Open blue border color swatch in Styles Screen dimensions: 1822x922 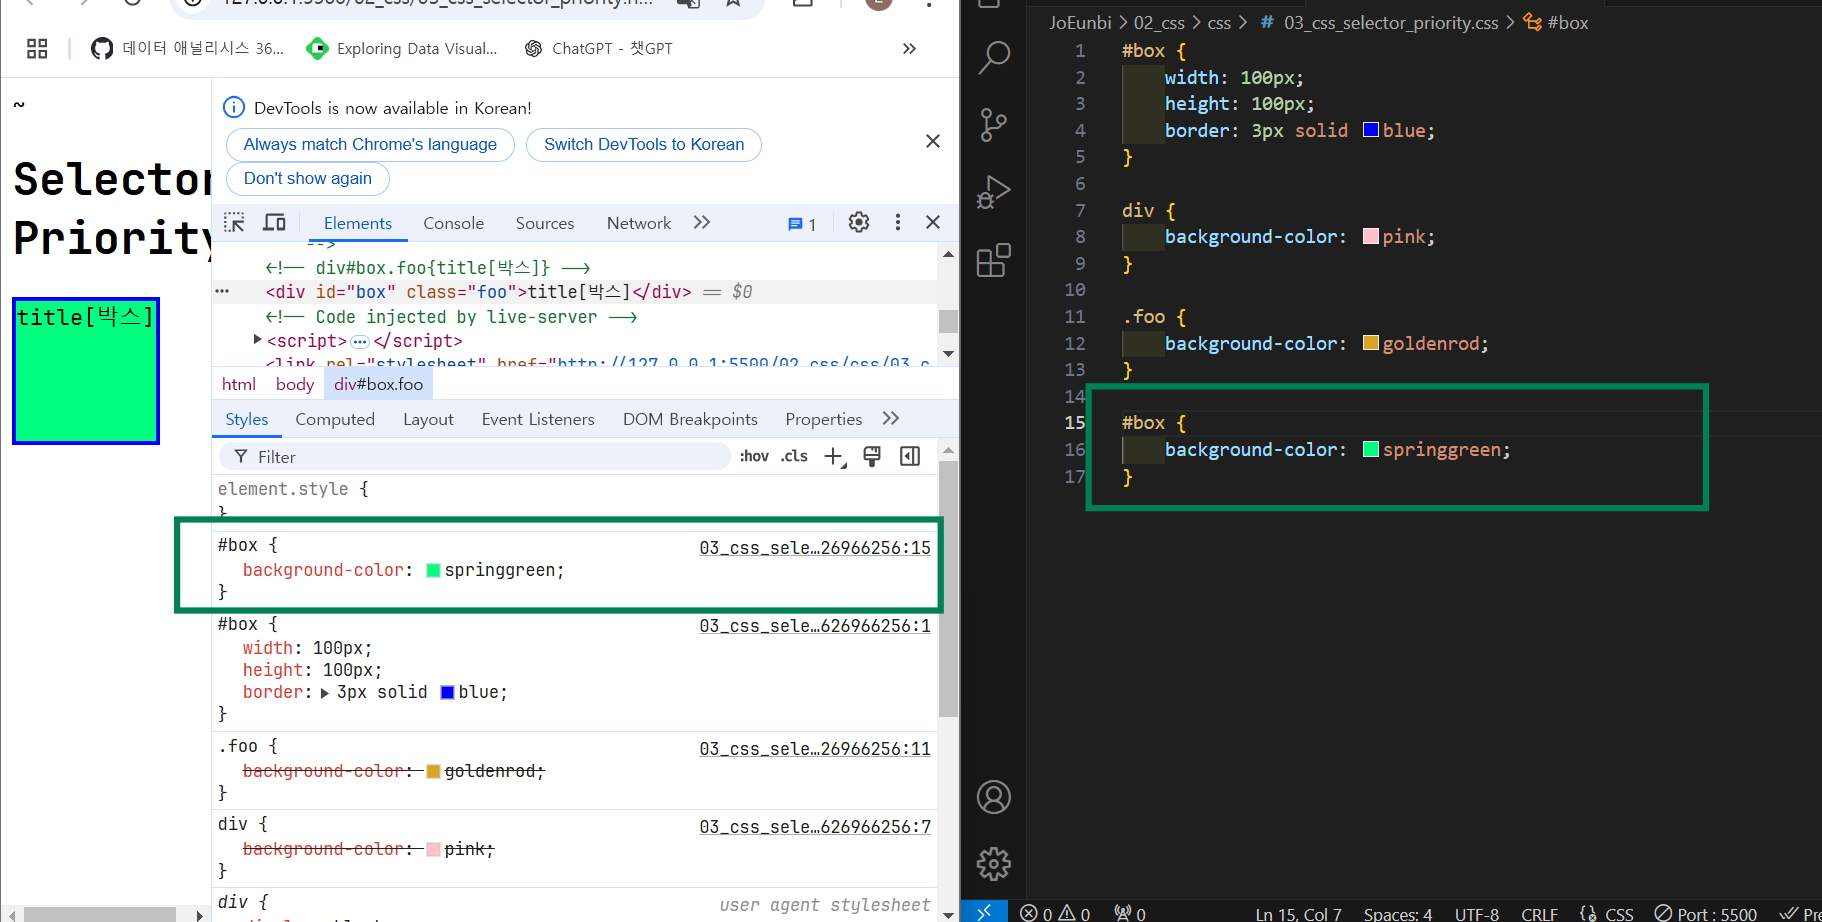pos(448,692)
